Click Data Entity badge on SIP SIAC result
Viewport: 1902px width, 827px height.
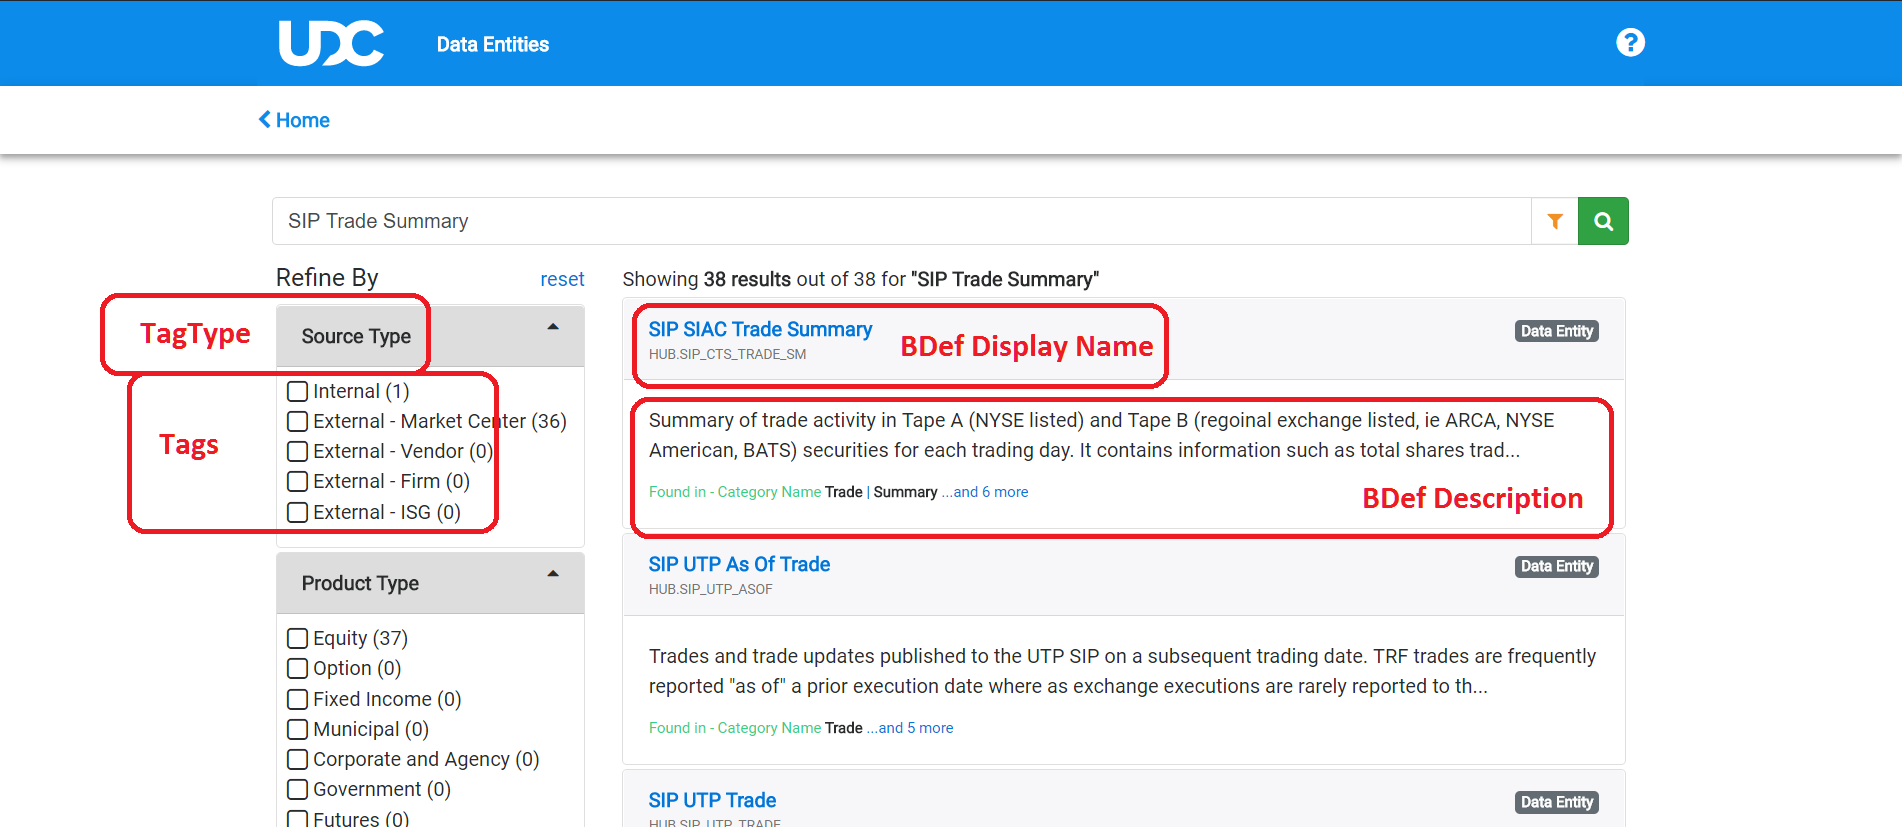pos(1556,332)
